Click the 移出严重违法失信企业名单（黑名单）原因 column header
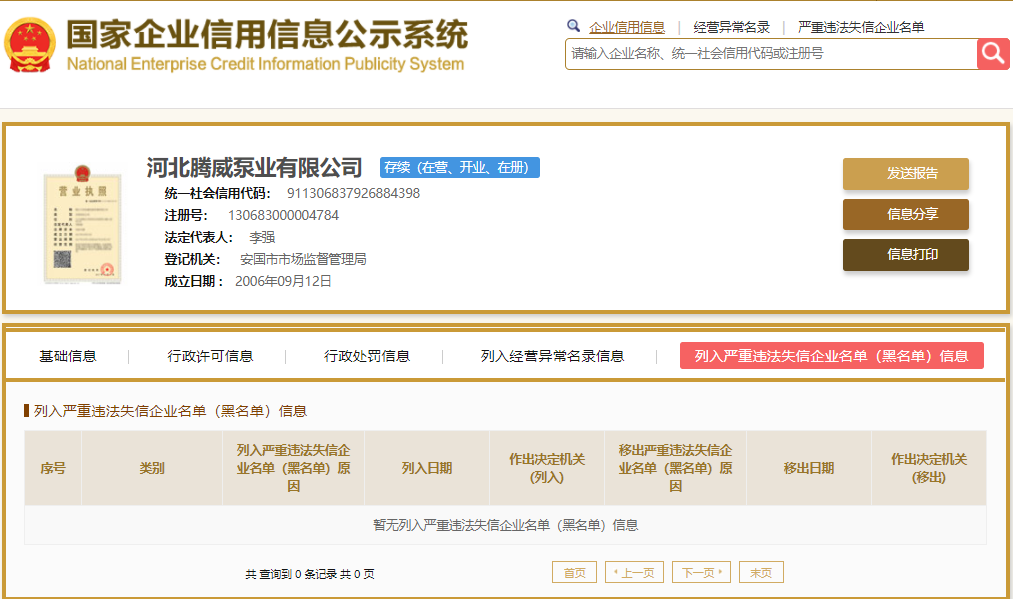The height and width of the screenshot is (599, 1013). pos(675,468)
